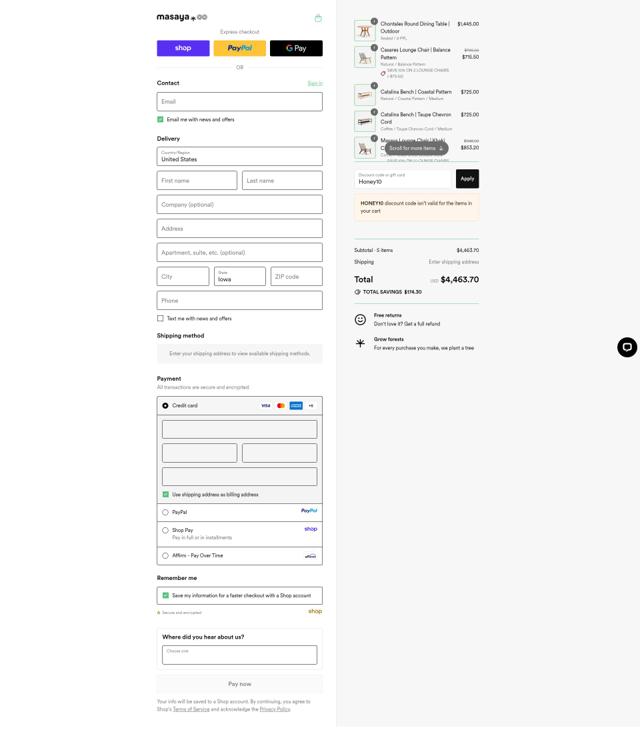Screen dimensions: 640x756
Task: Toggle Save my information for faster checkout
Action: tap(165, 595)
